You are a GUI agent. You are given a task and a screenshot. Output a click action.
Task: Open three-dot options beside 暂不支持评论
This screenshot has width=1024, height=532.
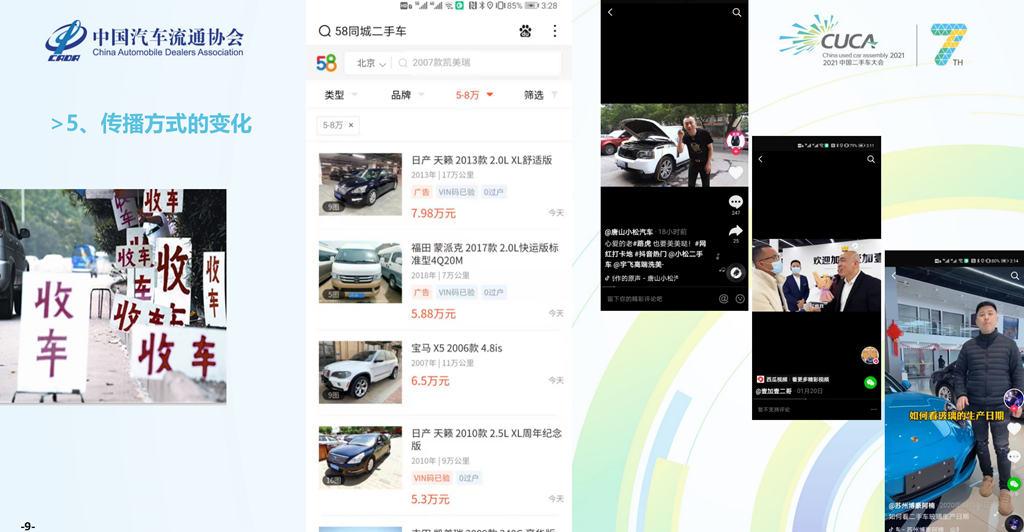(x=873, y=409)
